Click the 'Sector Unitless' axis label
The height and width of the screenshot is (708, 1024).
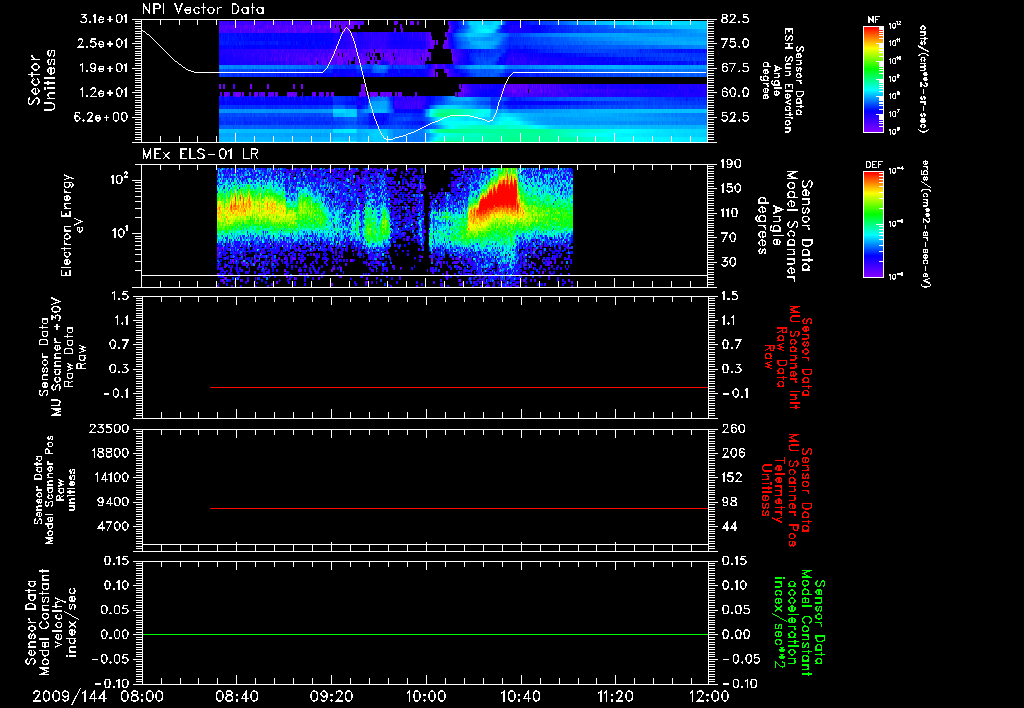coord(42,80)
